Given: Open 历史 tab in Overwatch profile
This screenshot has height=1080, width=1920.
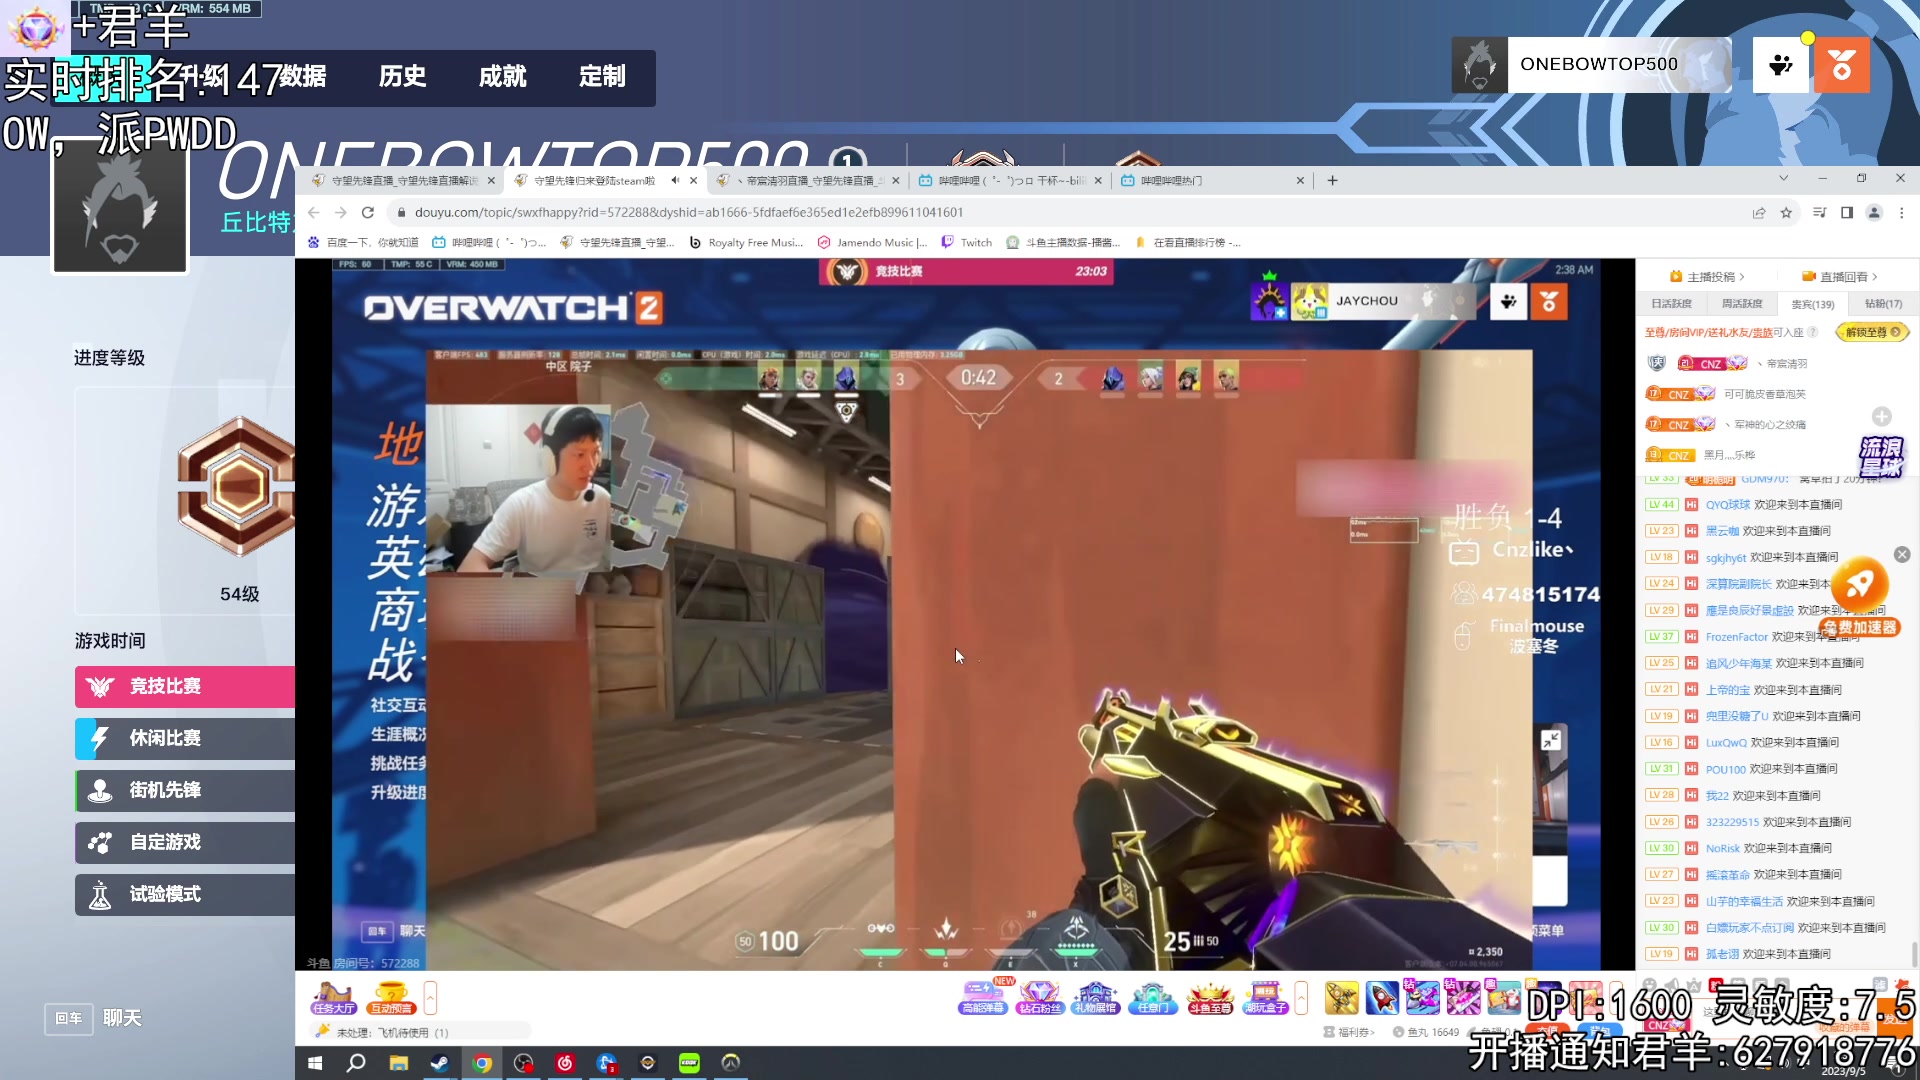Looking at the screenshot, I should [402, 77].
